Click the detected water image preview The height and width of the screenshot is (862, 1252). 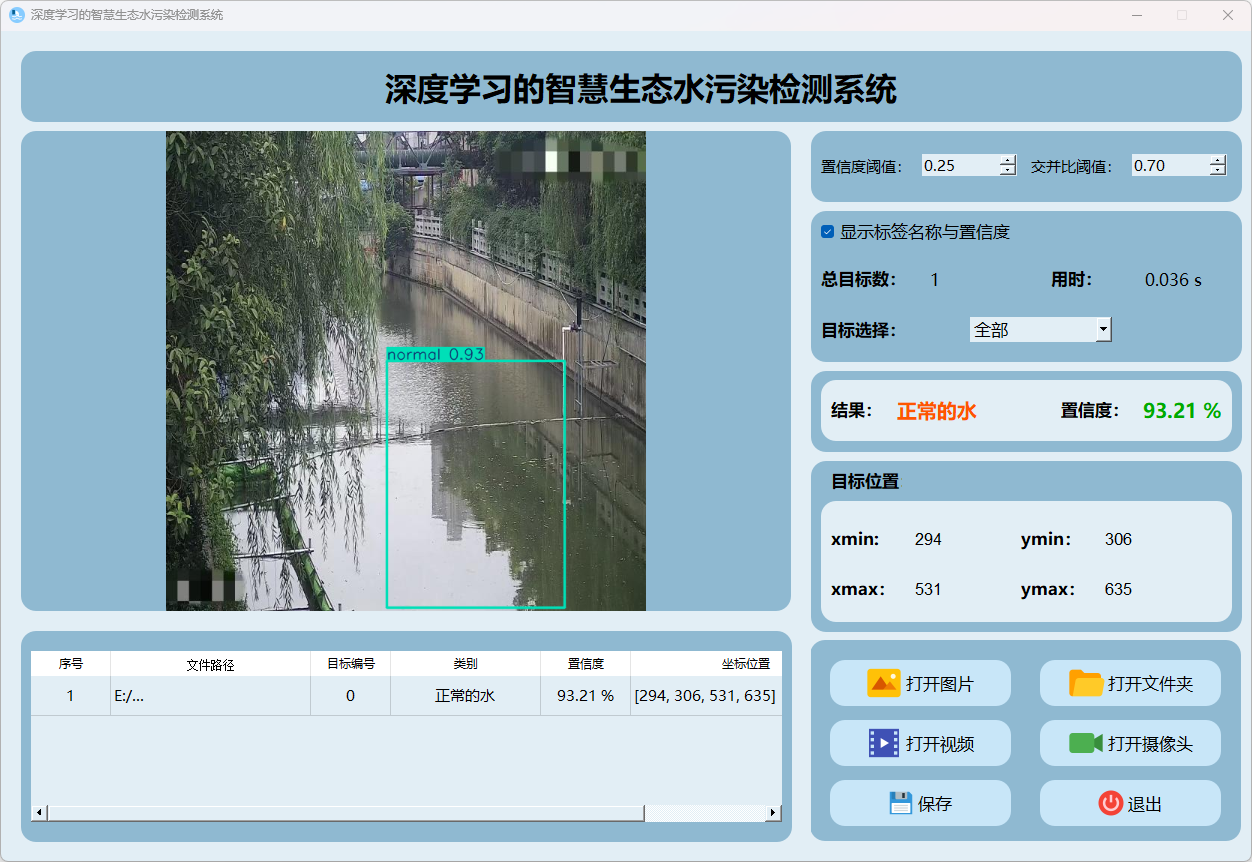point(405,370)
